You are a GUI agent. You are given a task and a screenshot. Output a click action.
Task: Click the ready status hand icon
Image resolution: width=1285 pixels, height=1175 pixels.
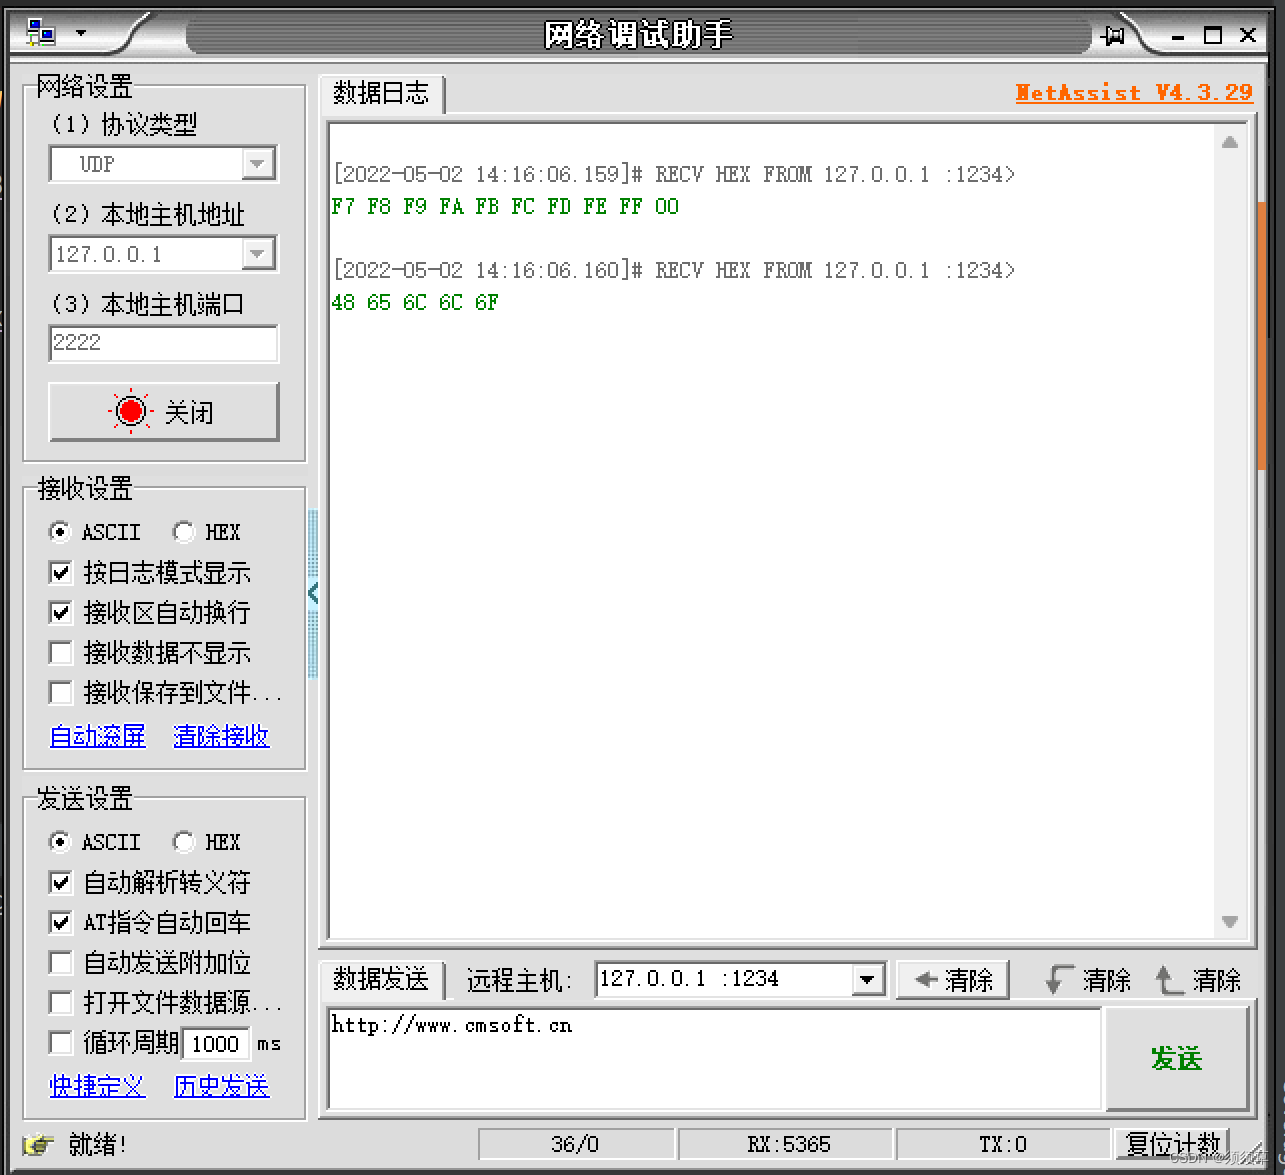(x=38, y=1144)
